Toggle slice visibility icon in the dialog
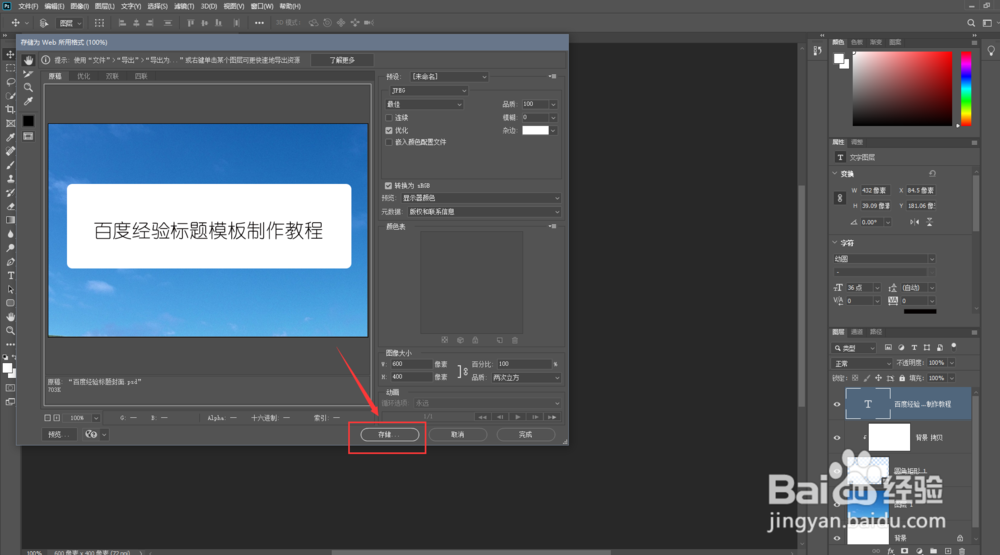This screenshot has width=1000, height=555. pos(28,137)
